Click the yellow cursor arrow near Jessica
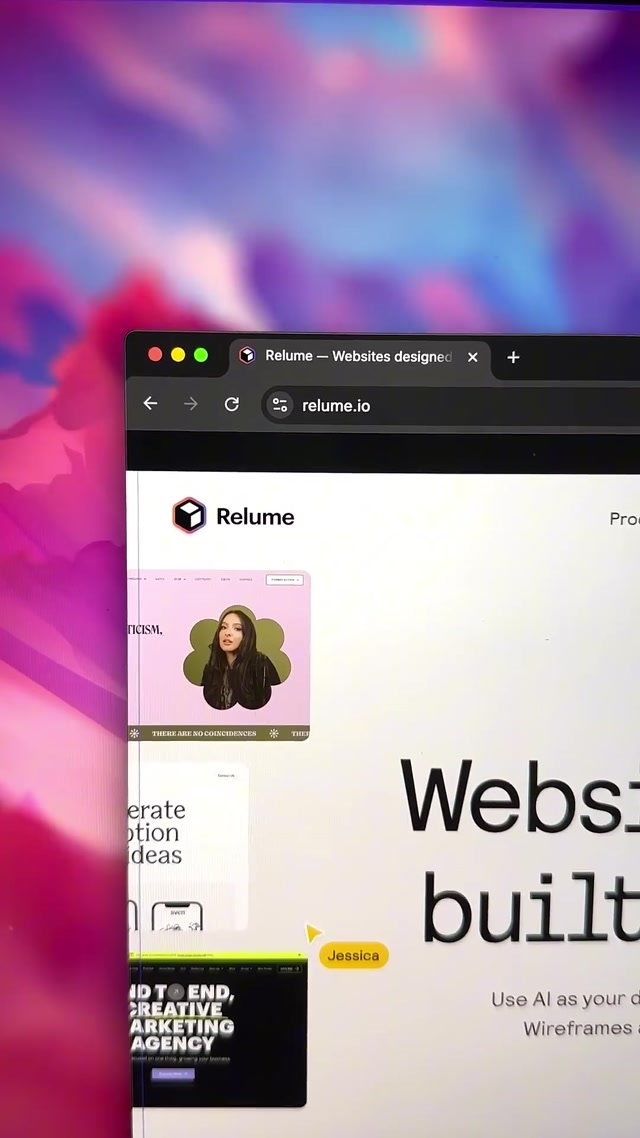The image size is (640, 1138). [313, 932]
